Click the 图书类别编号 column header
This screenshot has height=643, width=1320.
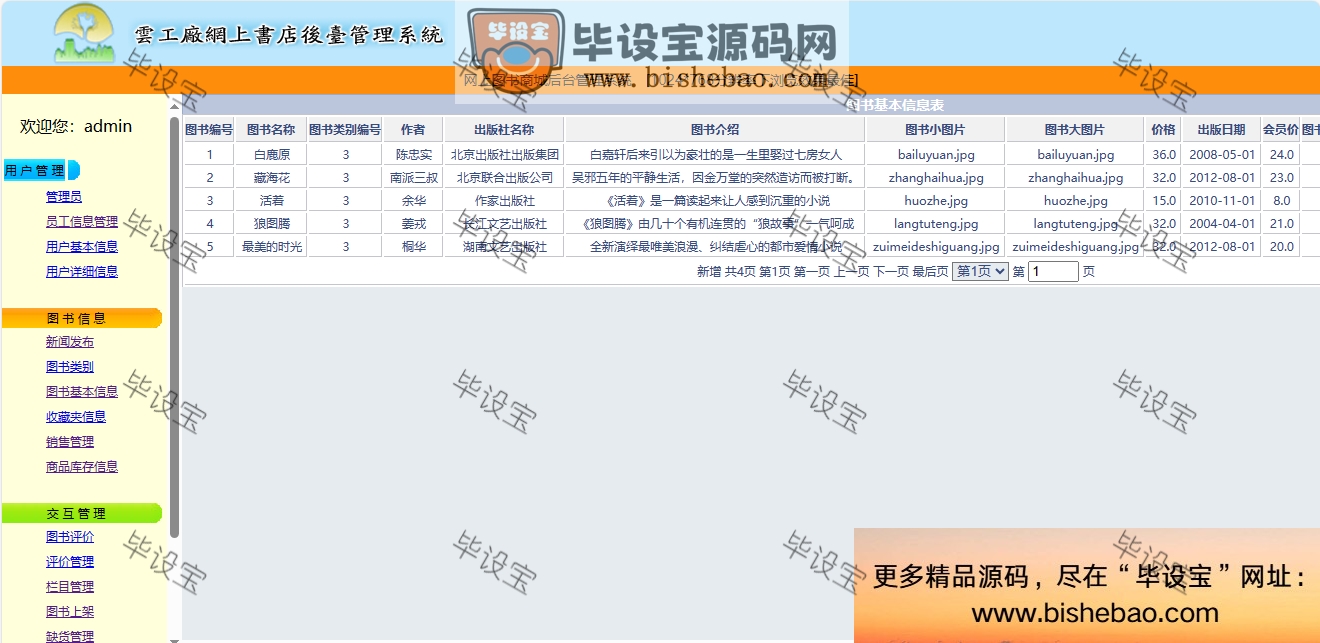pos(345,130)
